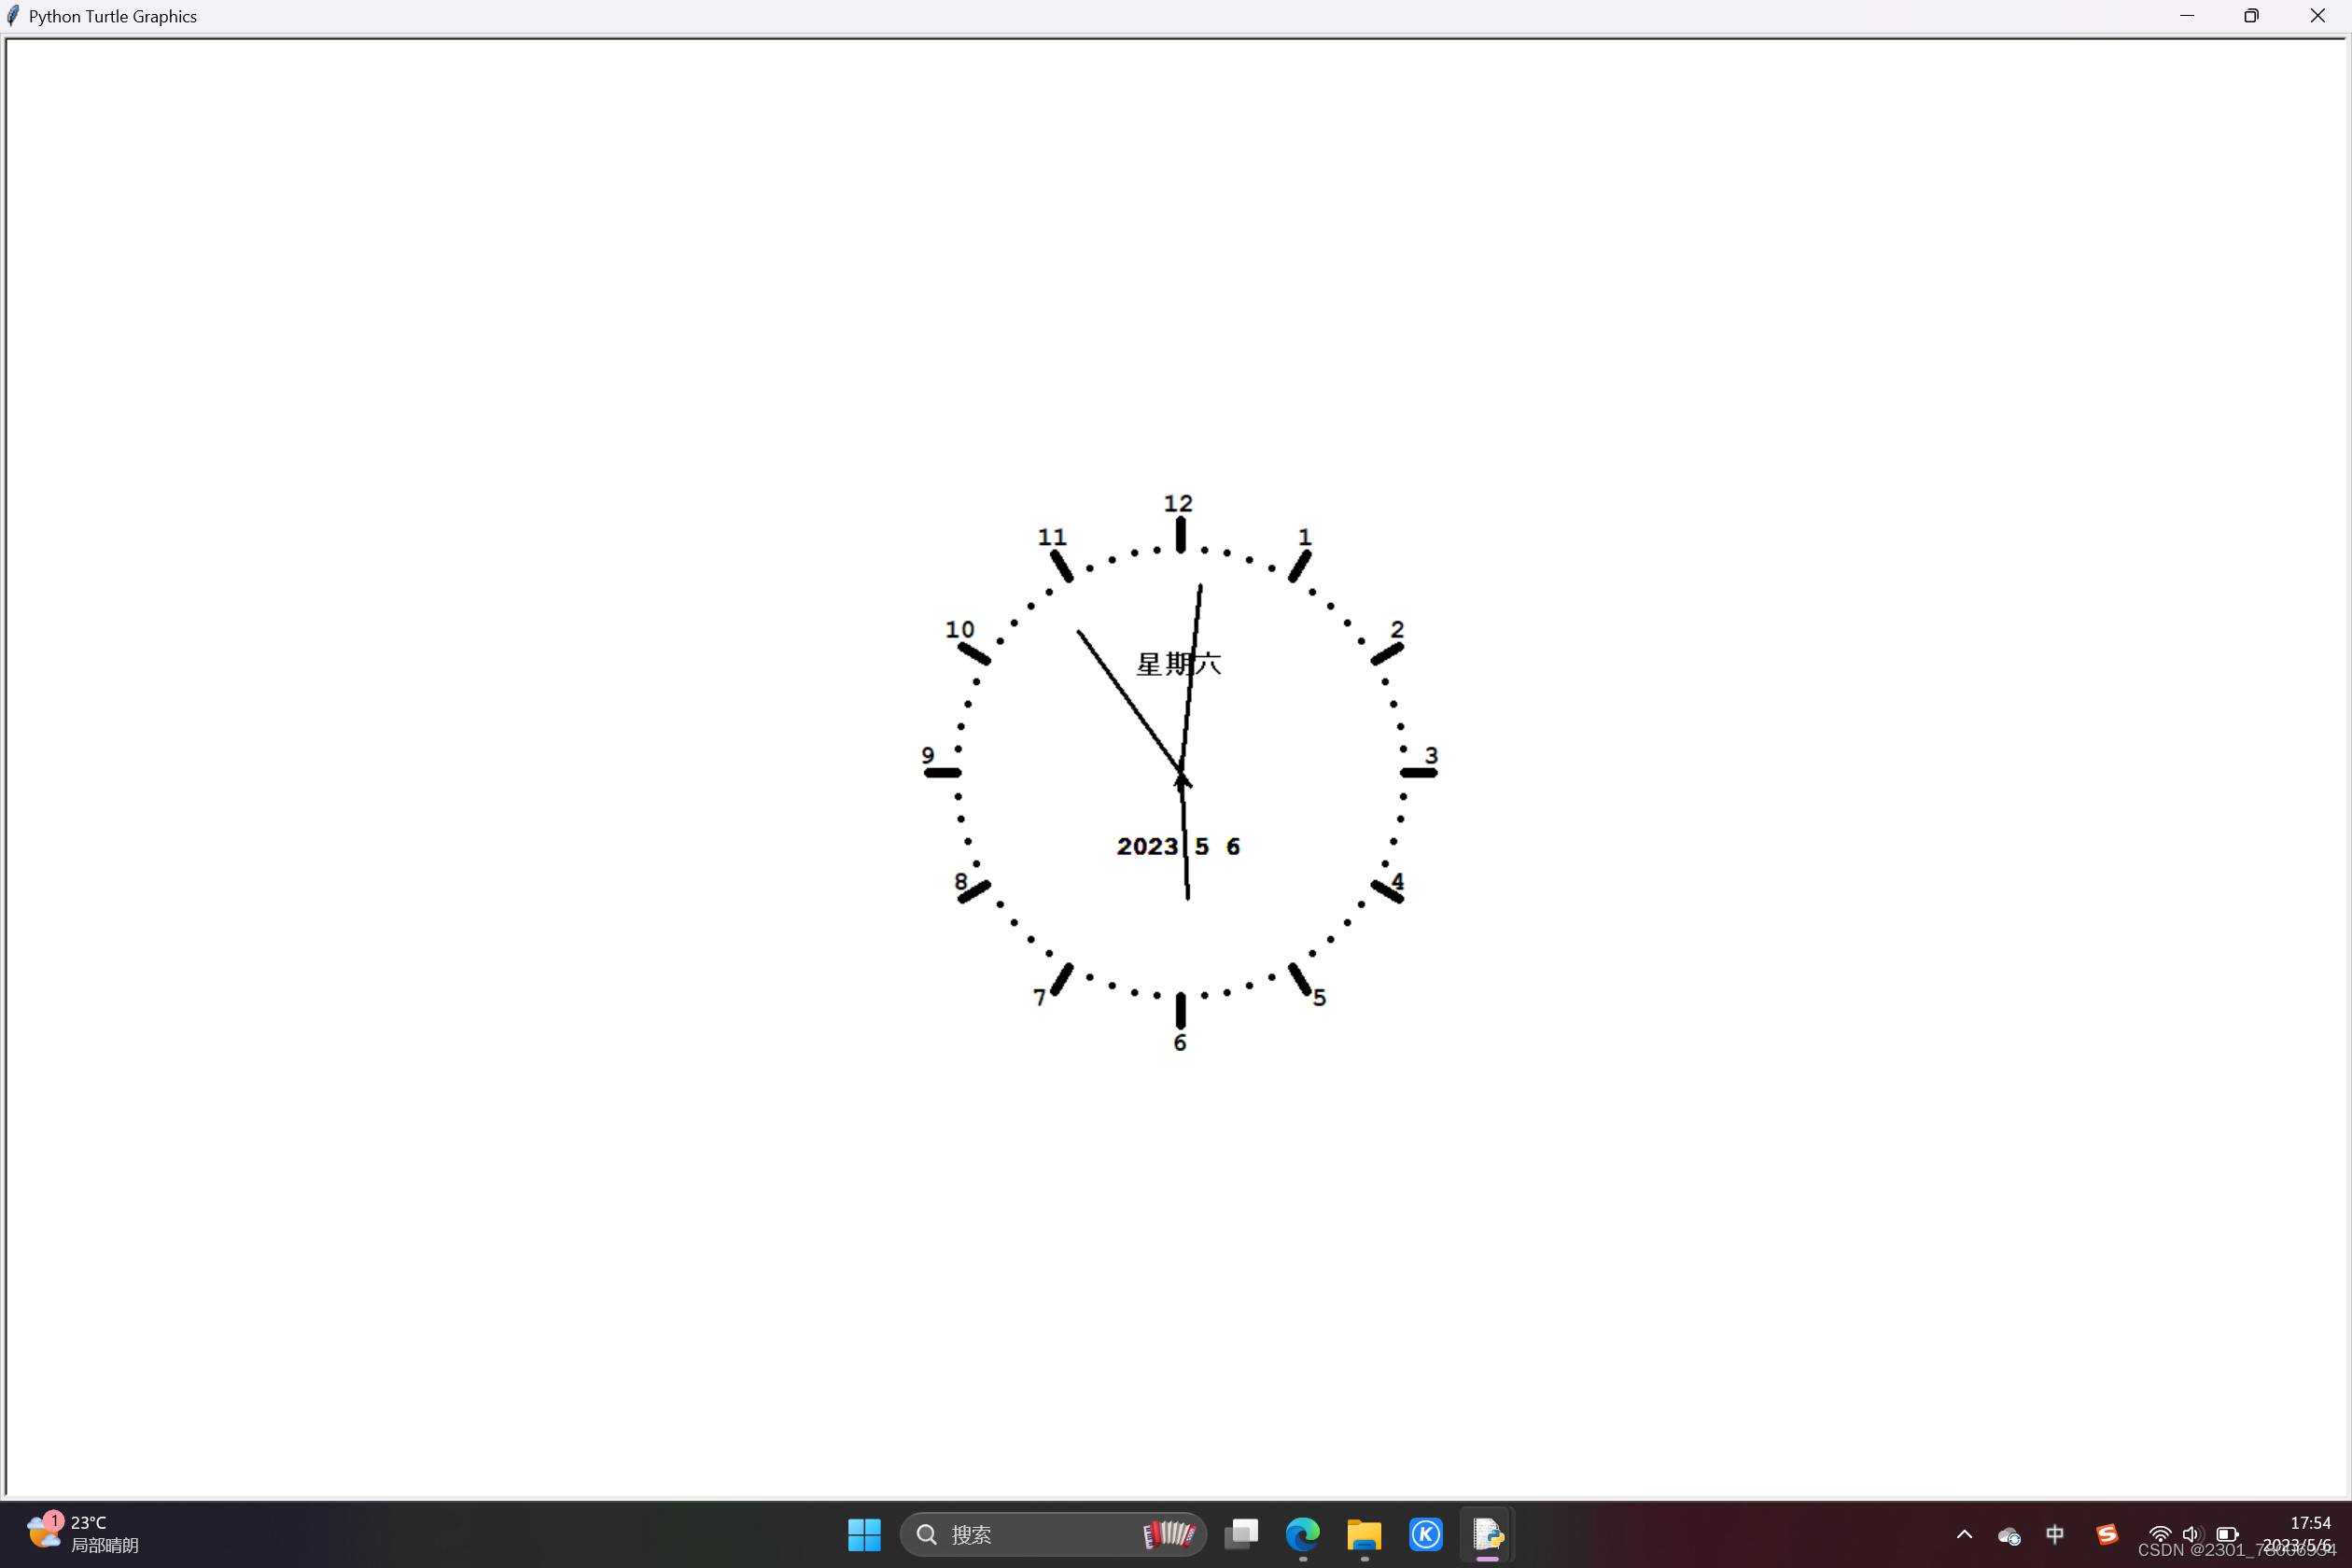This screenshot has height=1568, width=2352.
Task: Open the OneDrive sync tray icon
Action: tap(2008, 1535)
